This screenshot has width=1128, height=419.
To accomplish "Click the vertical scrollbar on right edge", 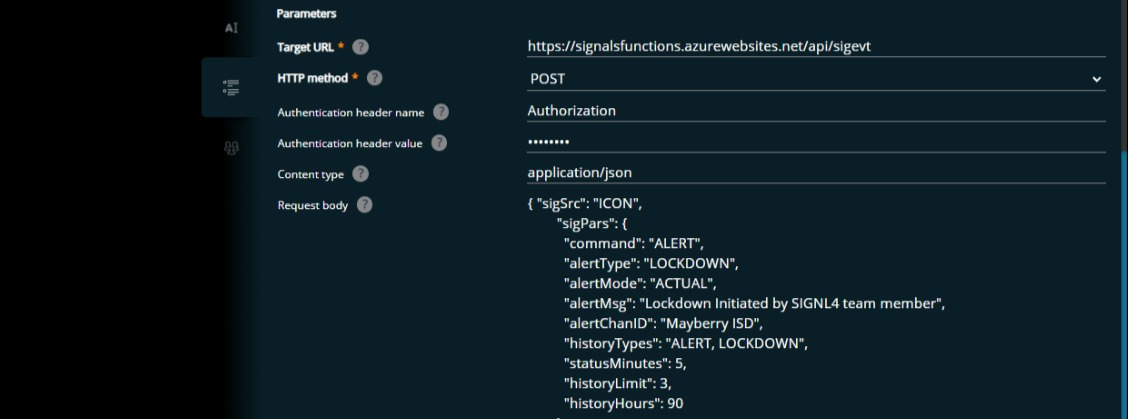I will (1122, 280).
